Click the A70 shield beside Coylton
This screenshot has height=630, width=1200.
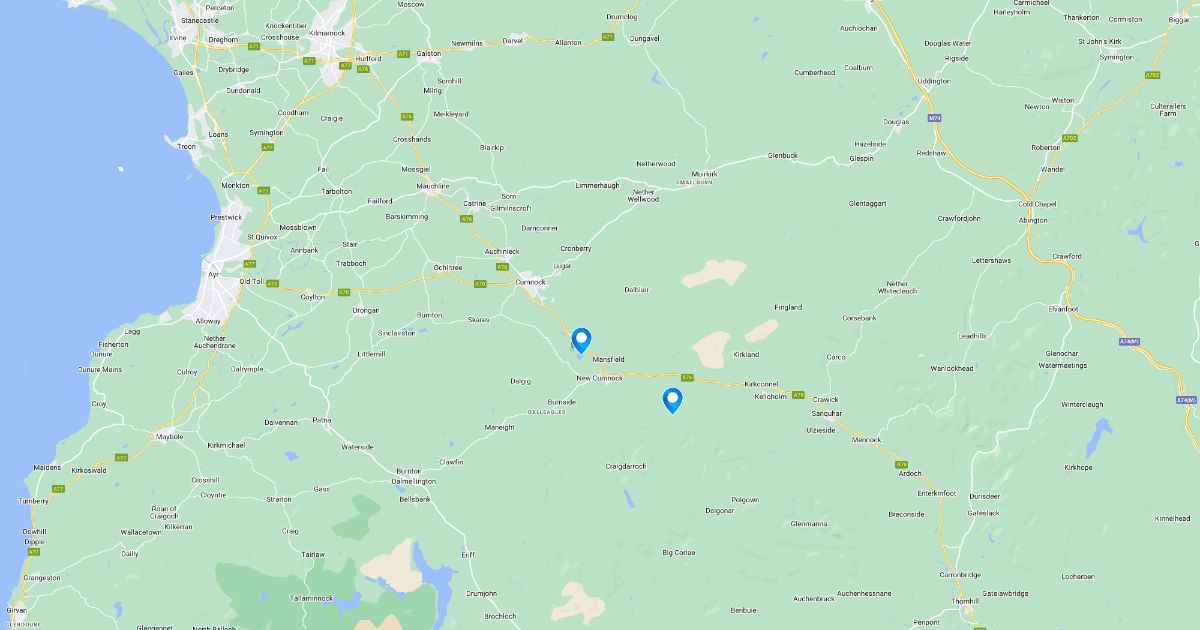(x=343, y=292)
